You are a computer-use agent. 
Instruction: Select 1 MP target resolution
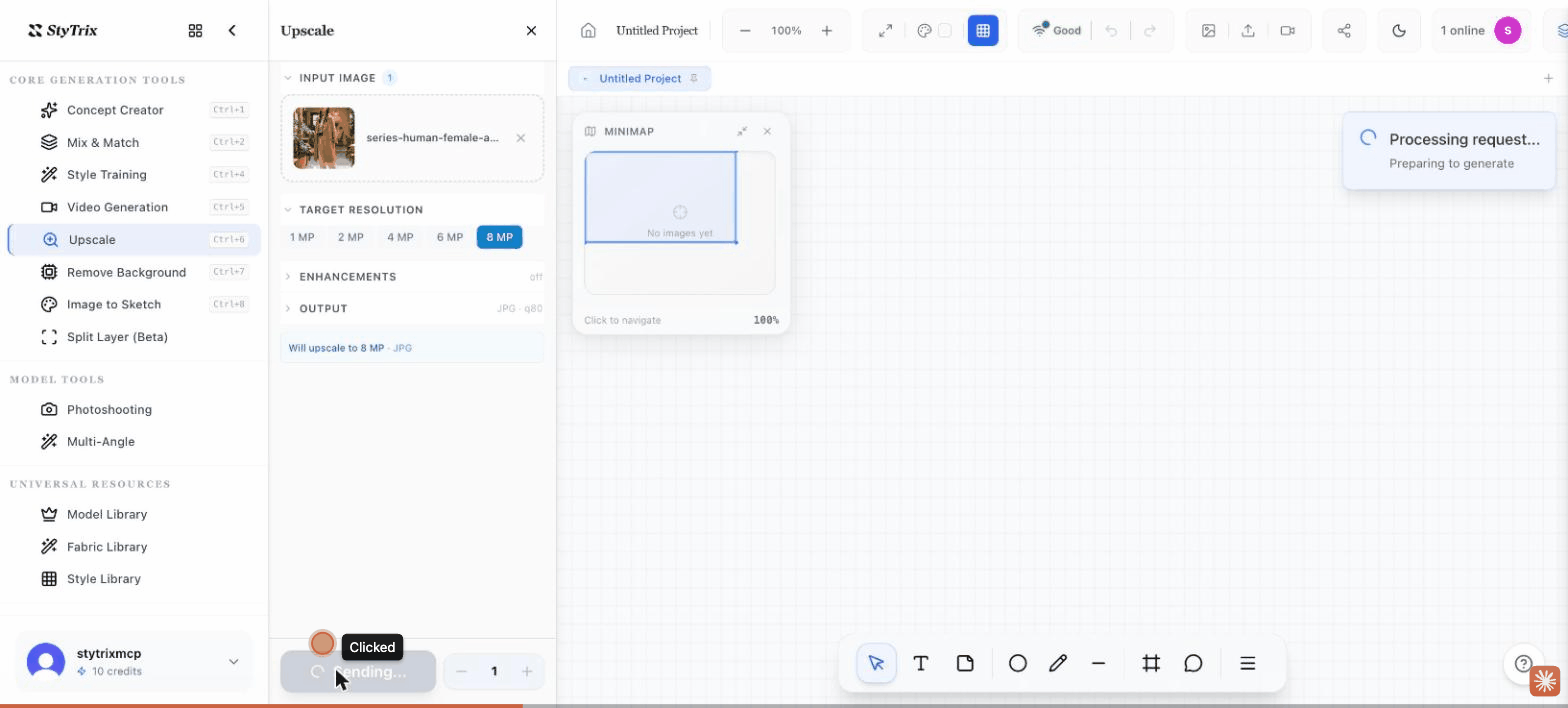tap(302, 237)
